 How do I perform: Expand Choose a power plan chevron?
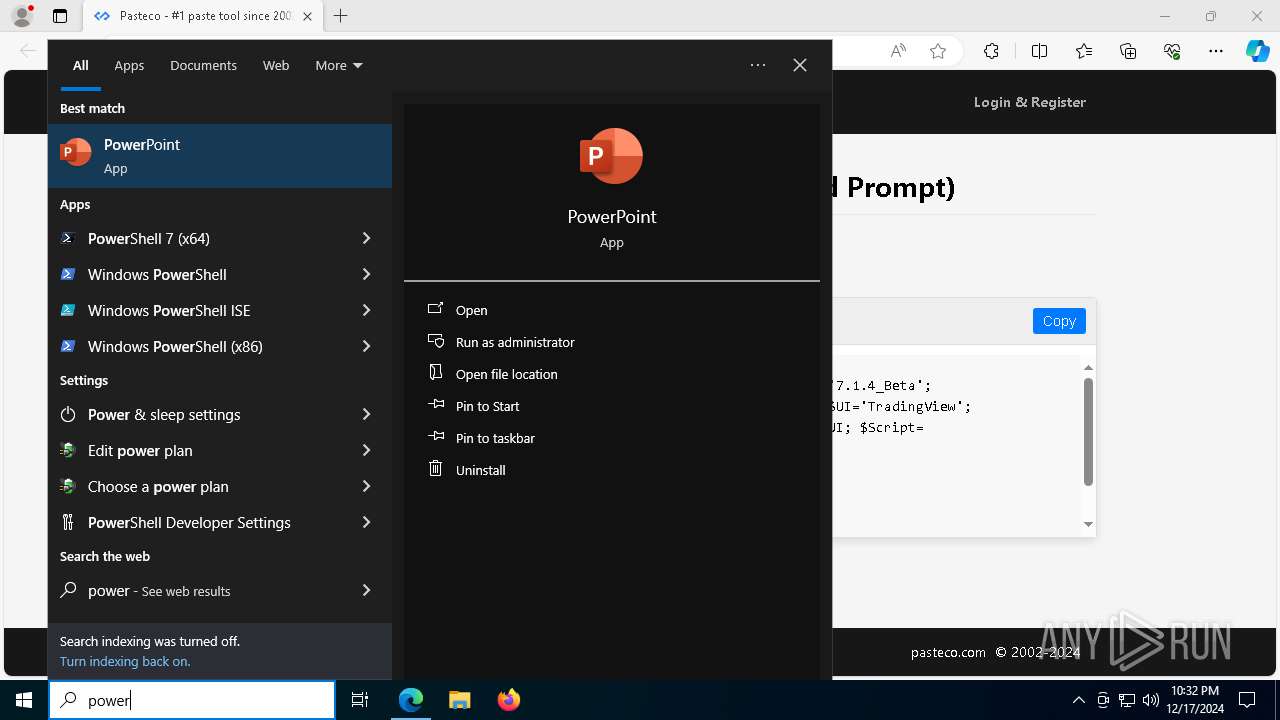tap(366, 486)
